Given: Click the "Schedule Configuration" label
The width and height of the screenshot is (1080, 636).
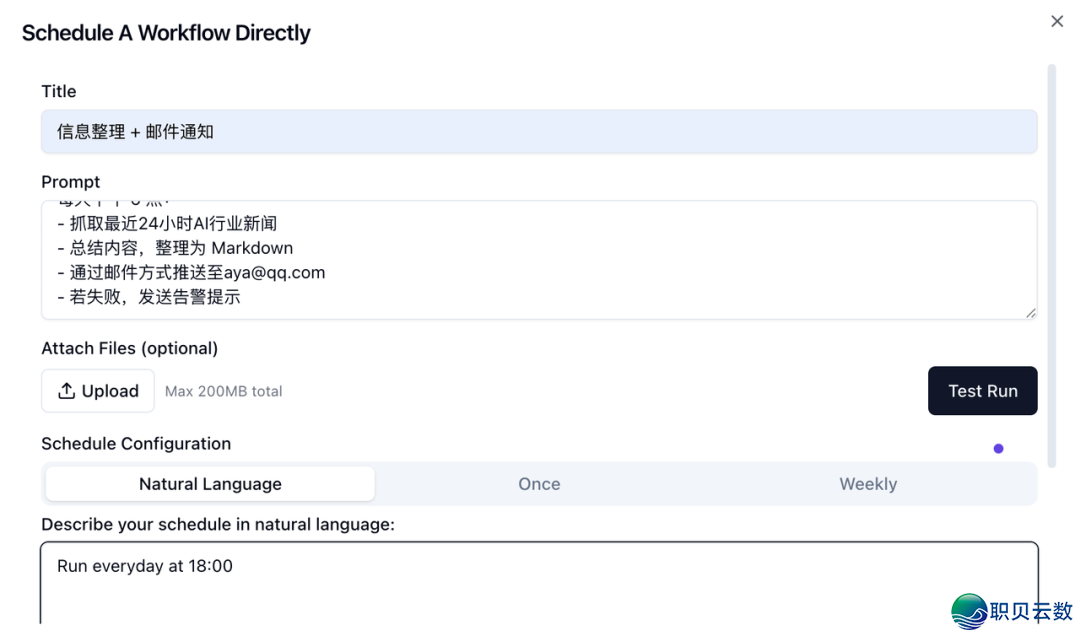Looking at the screenshot, I should (136, 443).
